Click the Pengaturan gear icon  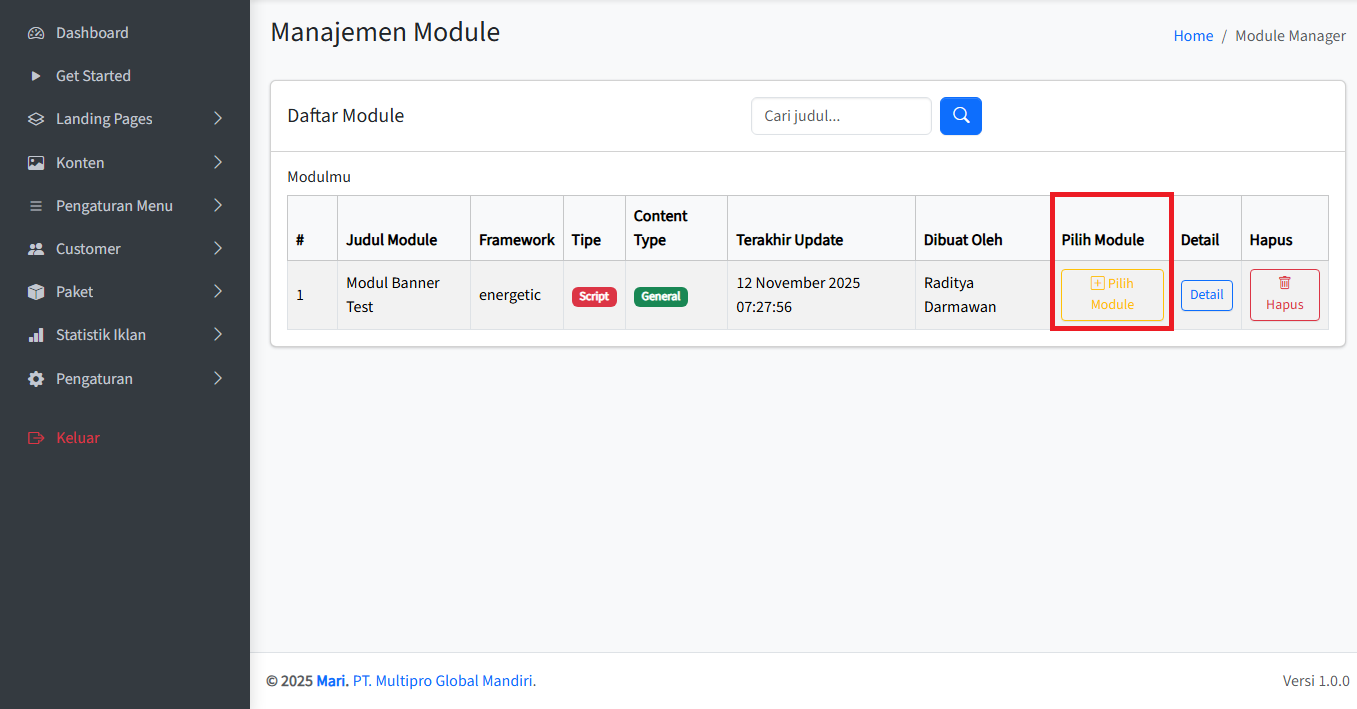pos(36,379)
